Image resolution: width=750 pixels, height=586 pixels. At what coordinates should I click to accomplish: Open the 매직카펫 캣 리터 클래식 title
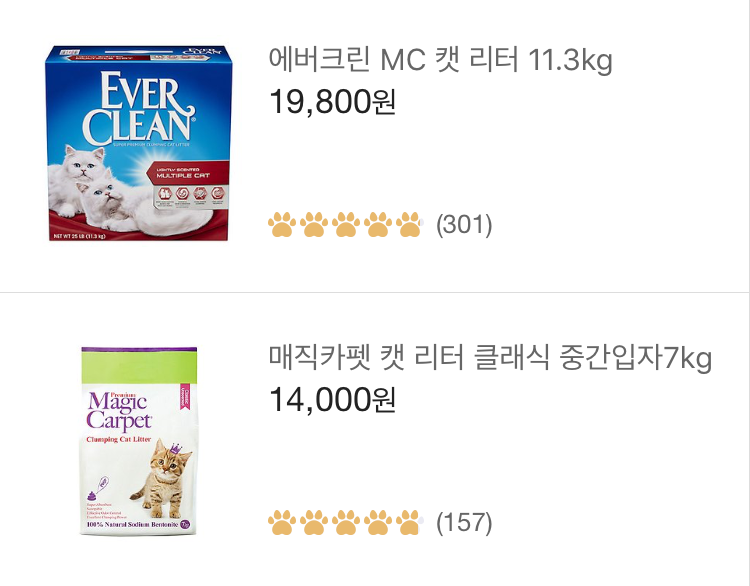490,358
